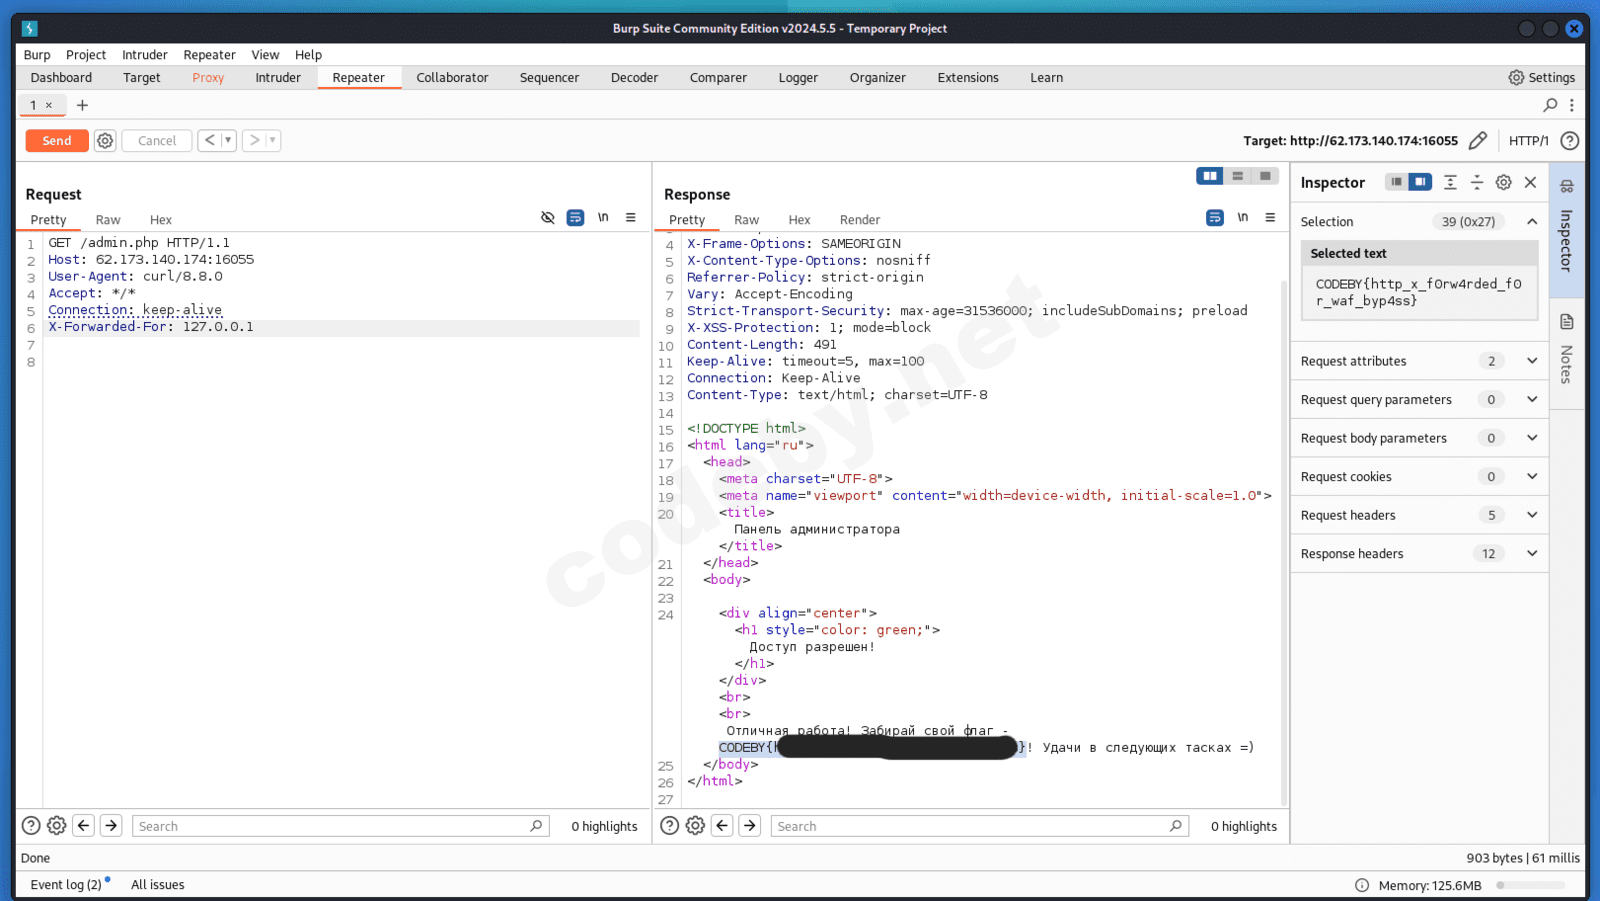Open the history back dropdown arrow
This screenshot has height=901, width=1600.
coord(228,141)
